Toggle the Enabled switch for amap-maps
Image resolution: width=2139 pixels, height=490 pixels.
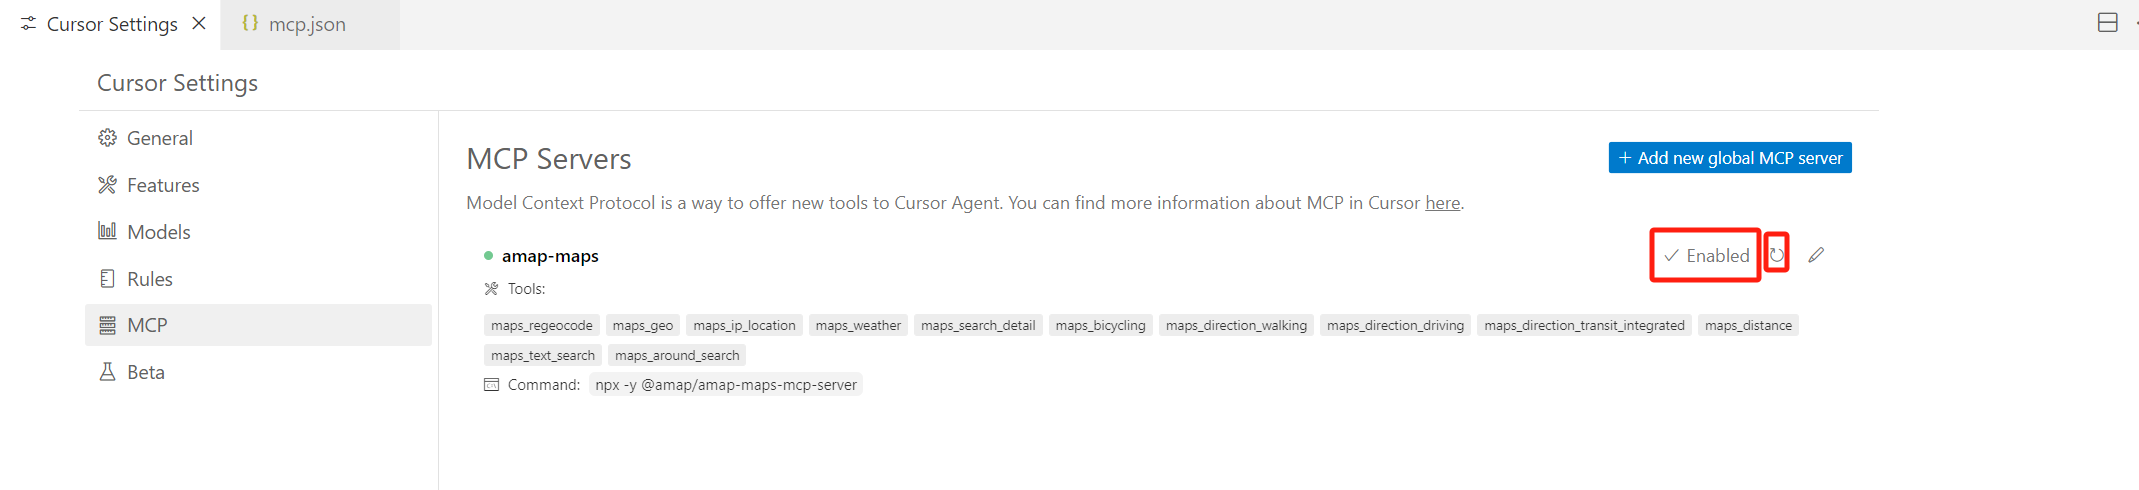(1706, 255)
